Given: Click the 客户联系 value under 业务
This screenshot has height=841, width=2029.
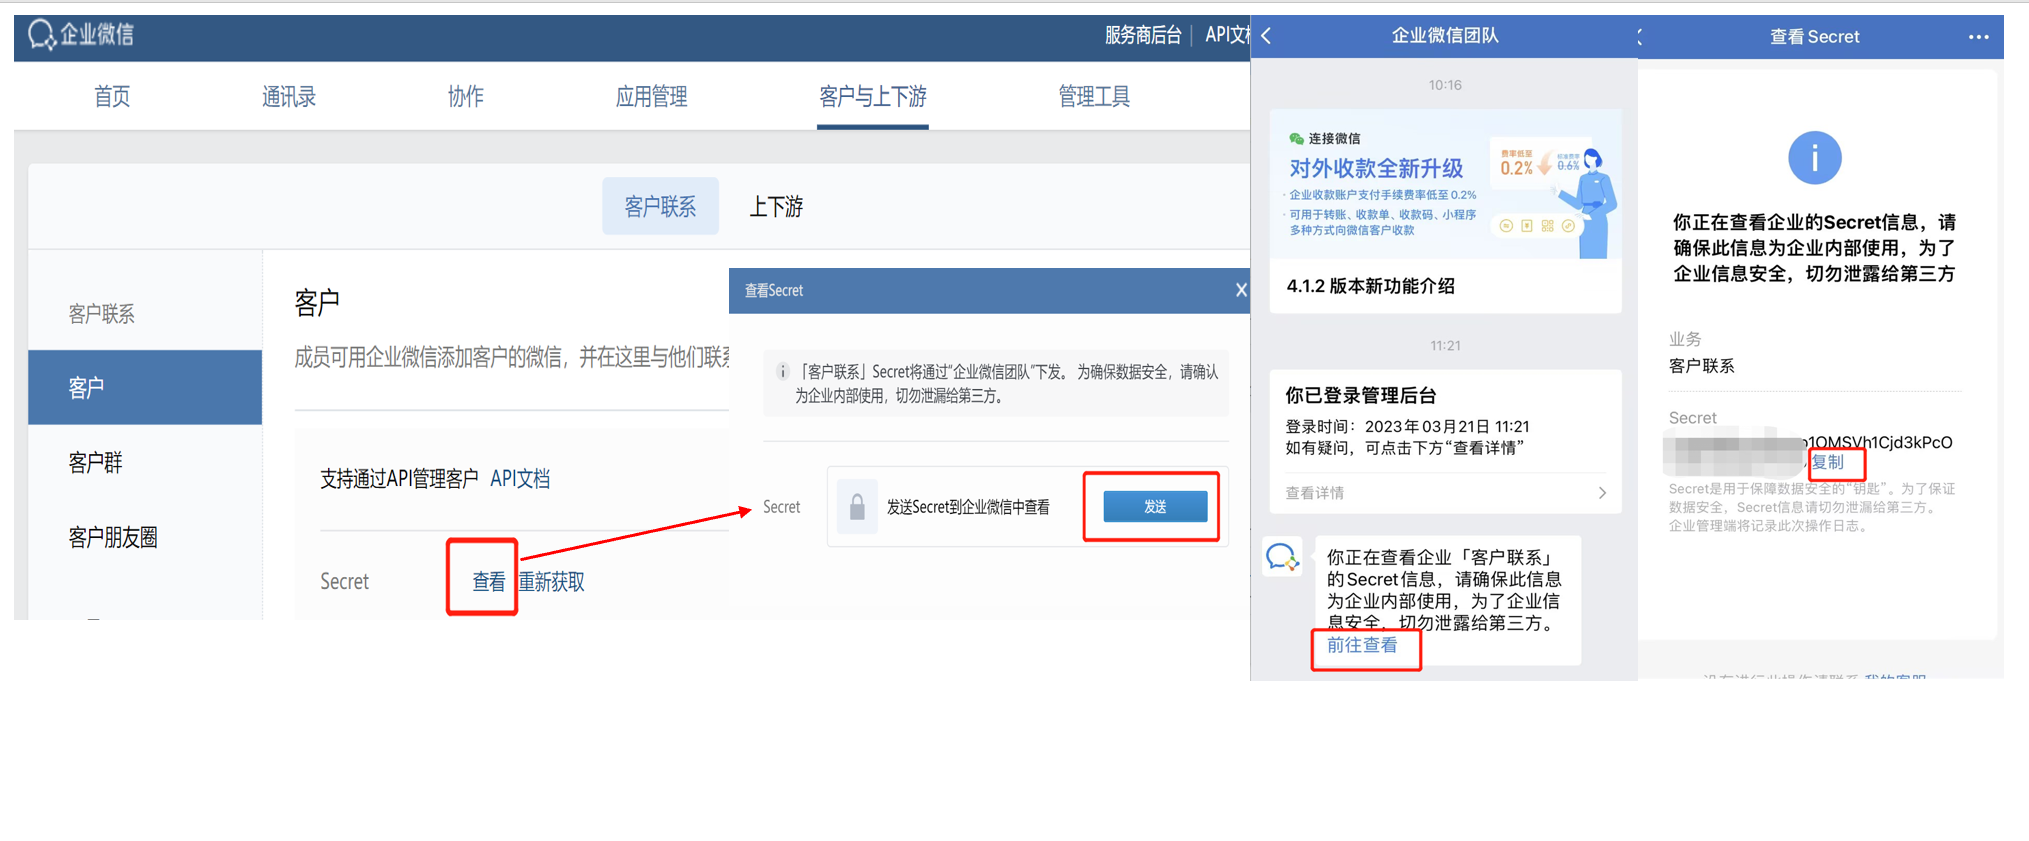Looking at the screenshot, I should tap(1702, 366).
